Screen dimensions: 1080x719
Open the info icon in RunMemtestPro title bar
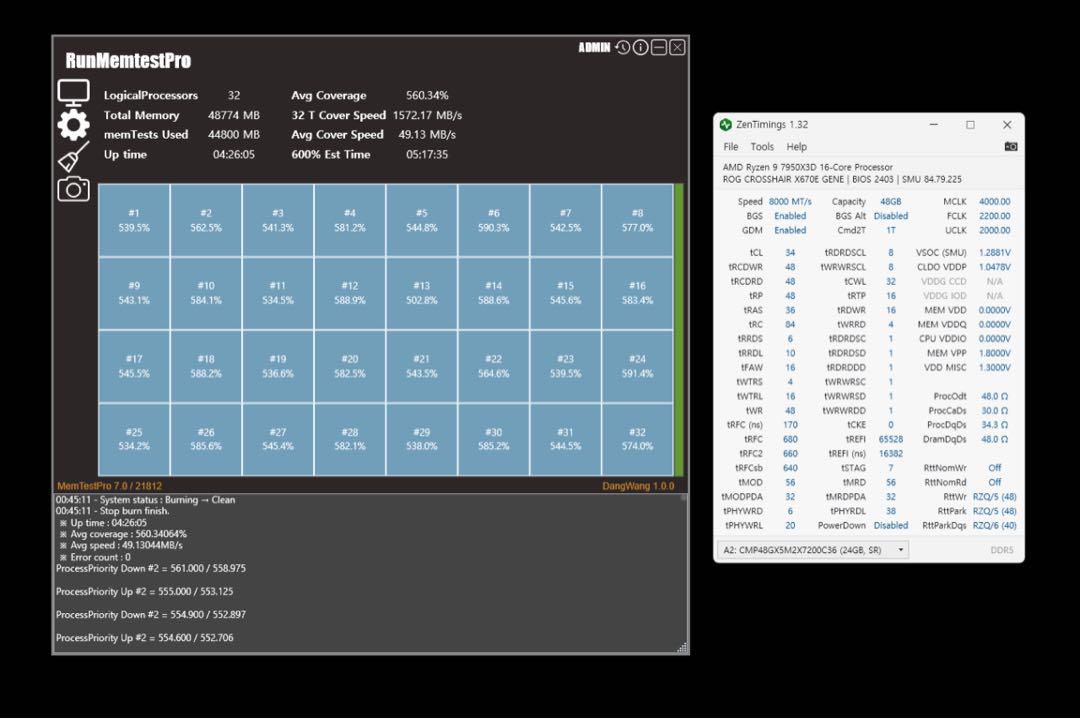(641, 47)
